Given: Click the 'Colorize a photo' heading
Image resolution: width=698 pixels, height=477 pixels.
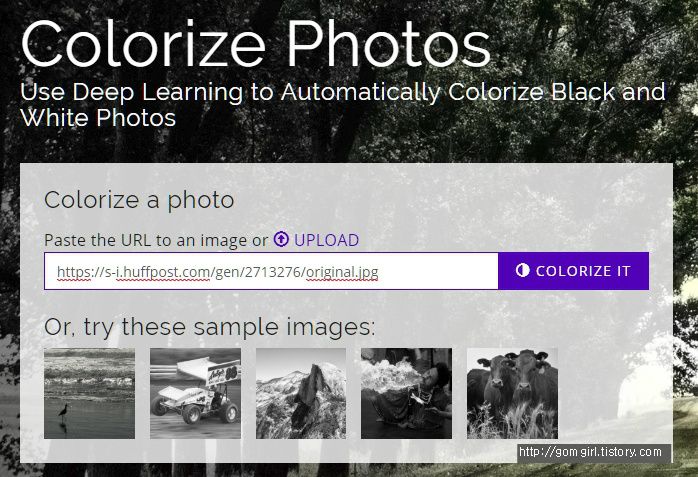Looking at the screenshot, I should click(x=139, y=200).
